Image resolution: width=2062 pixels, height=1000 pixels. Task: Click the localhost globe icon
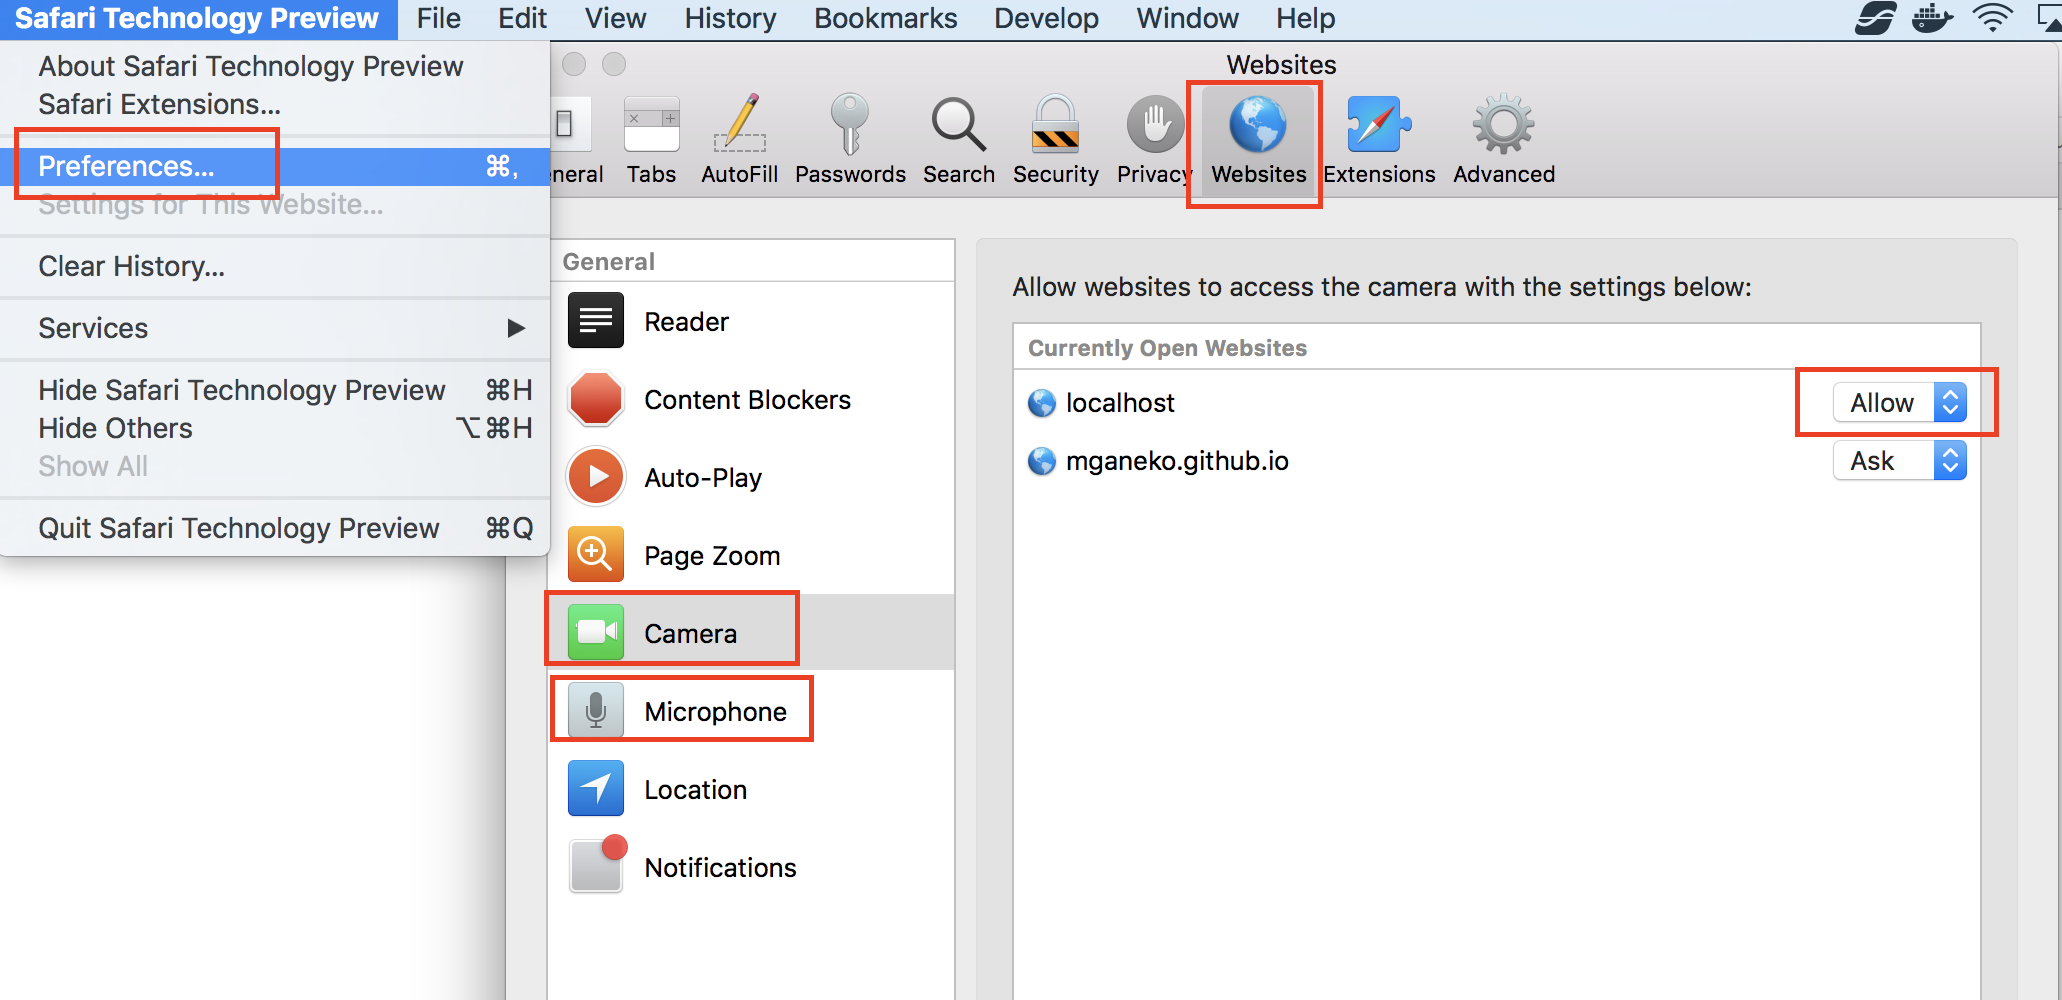(1042, 403)
